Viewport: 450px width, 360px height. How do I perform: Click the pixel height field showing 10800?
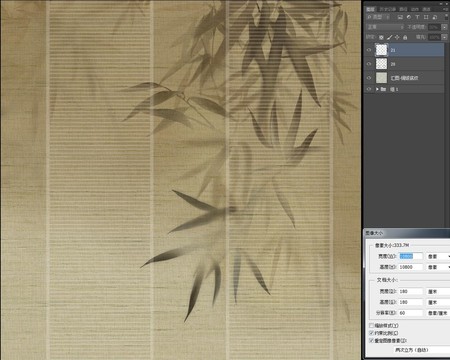coord(411,267)
